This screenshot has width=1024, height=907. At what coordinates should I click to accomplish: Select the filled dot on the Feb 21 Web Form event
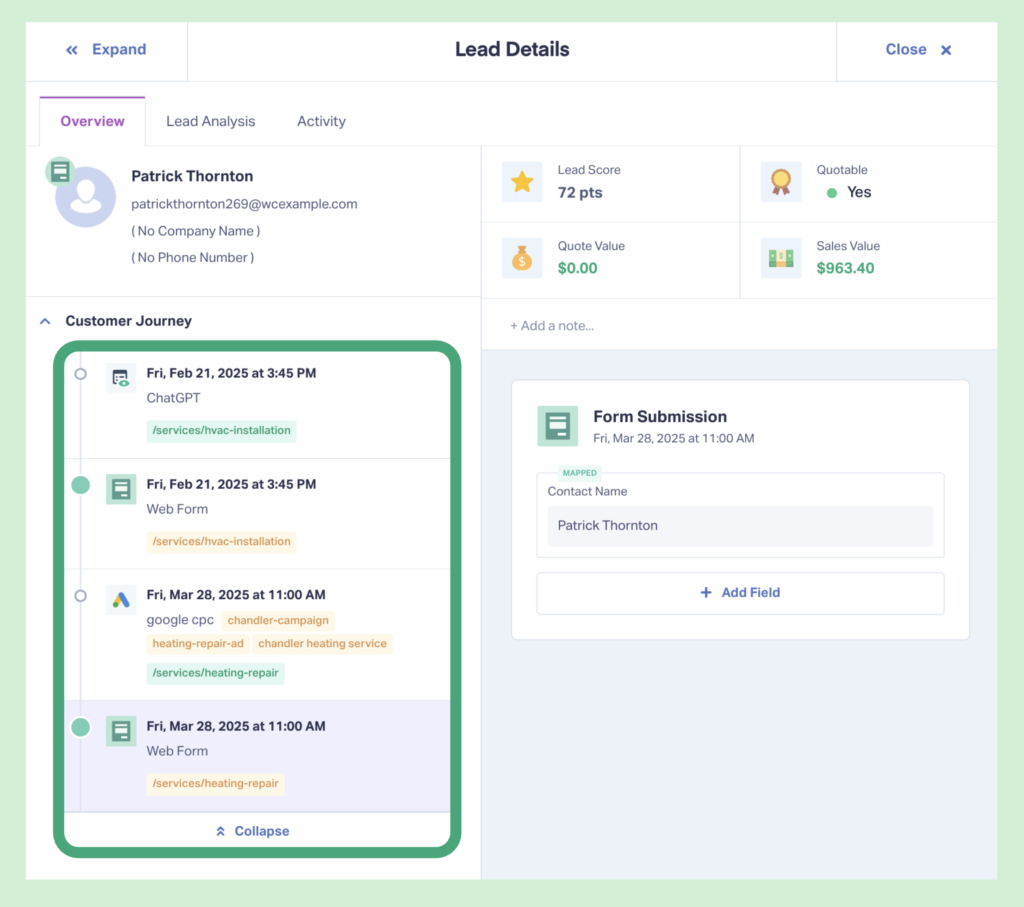80,484
